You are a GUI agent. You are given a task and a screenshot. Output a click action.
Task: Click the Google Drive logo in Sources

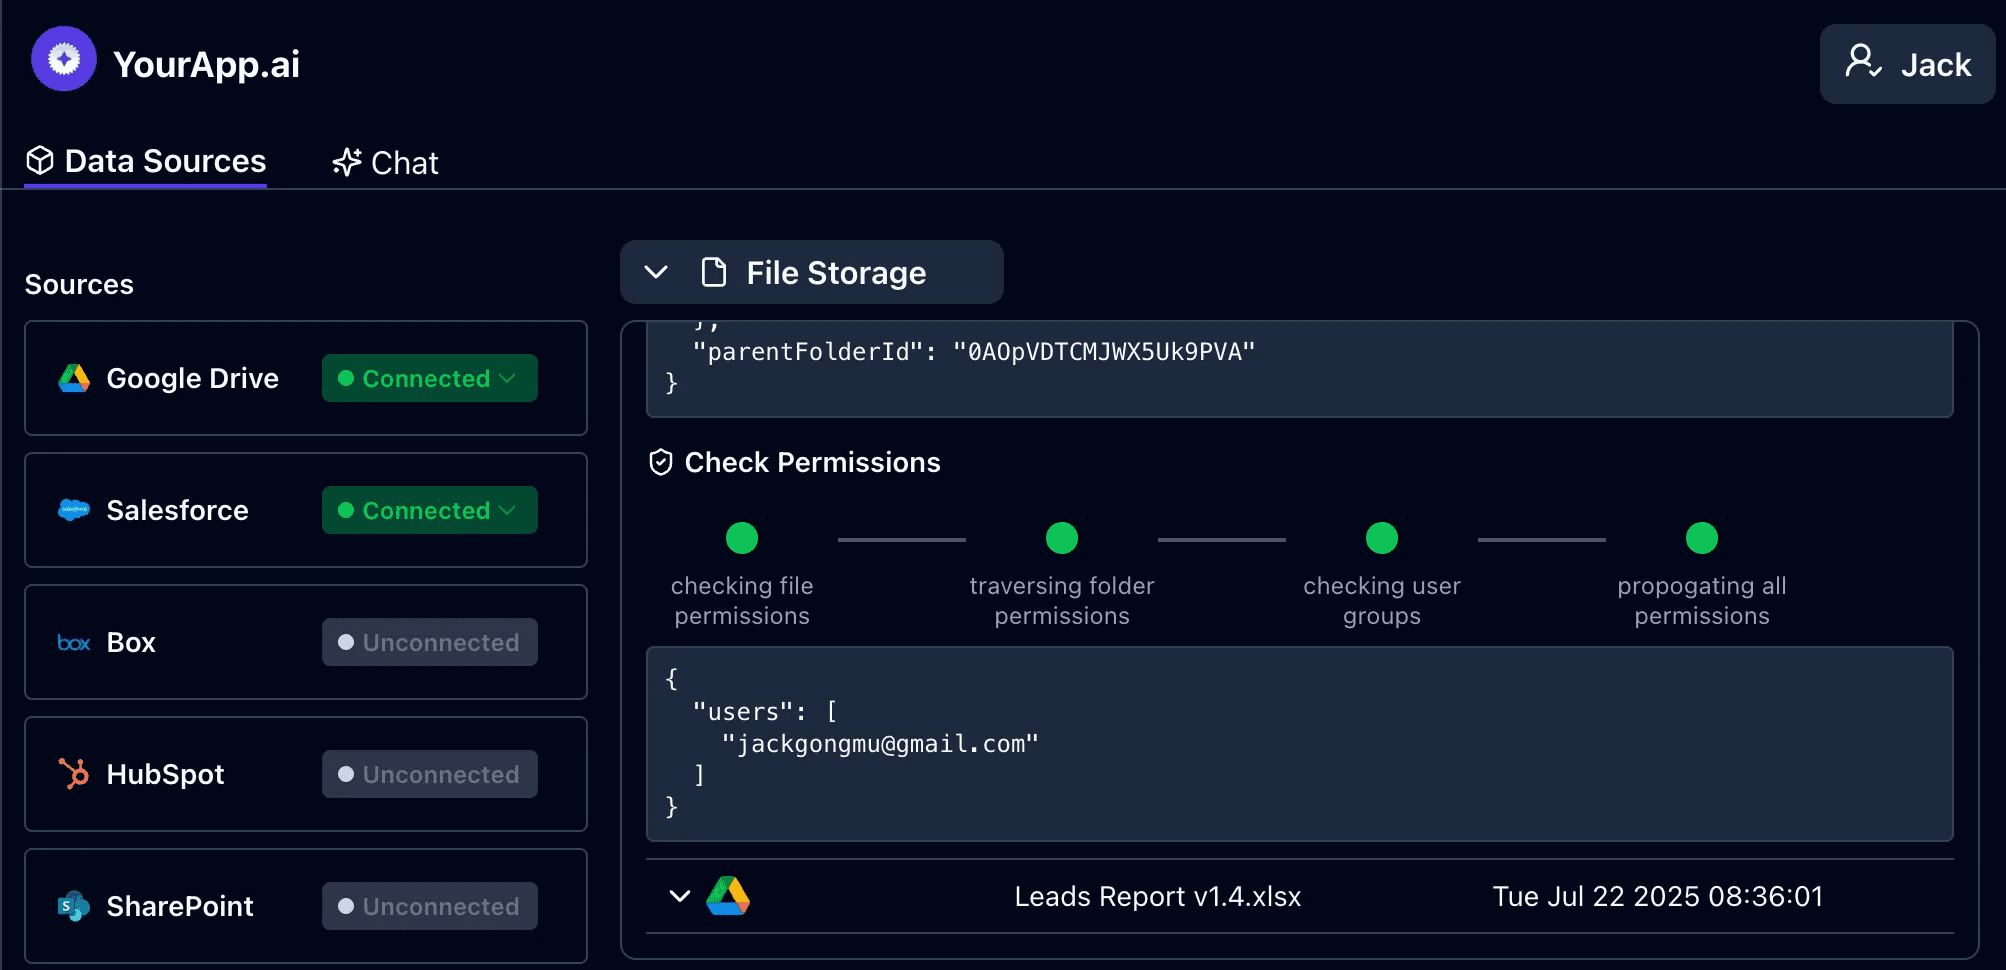pyautogui.click(x=74, y=378)
